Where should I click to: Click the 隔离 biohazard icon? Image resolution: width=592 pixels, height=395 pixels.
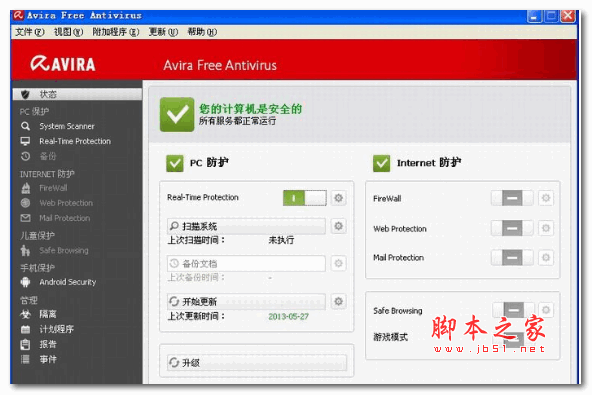pyautogui.click(x=25, y=314)
